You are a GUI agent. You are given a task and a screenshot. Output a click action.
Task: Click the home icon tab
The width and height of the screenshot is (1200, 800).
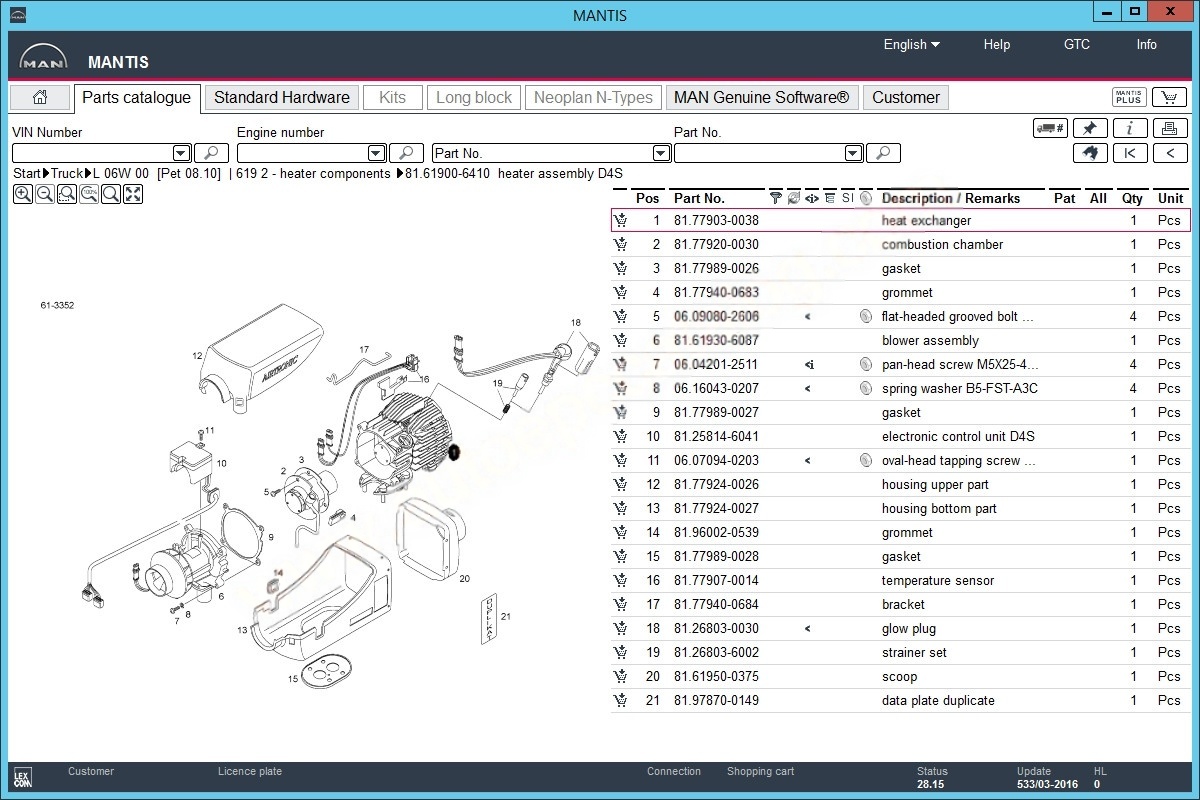tap(40, 97)
